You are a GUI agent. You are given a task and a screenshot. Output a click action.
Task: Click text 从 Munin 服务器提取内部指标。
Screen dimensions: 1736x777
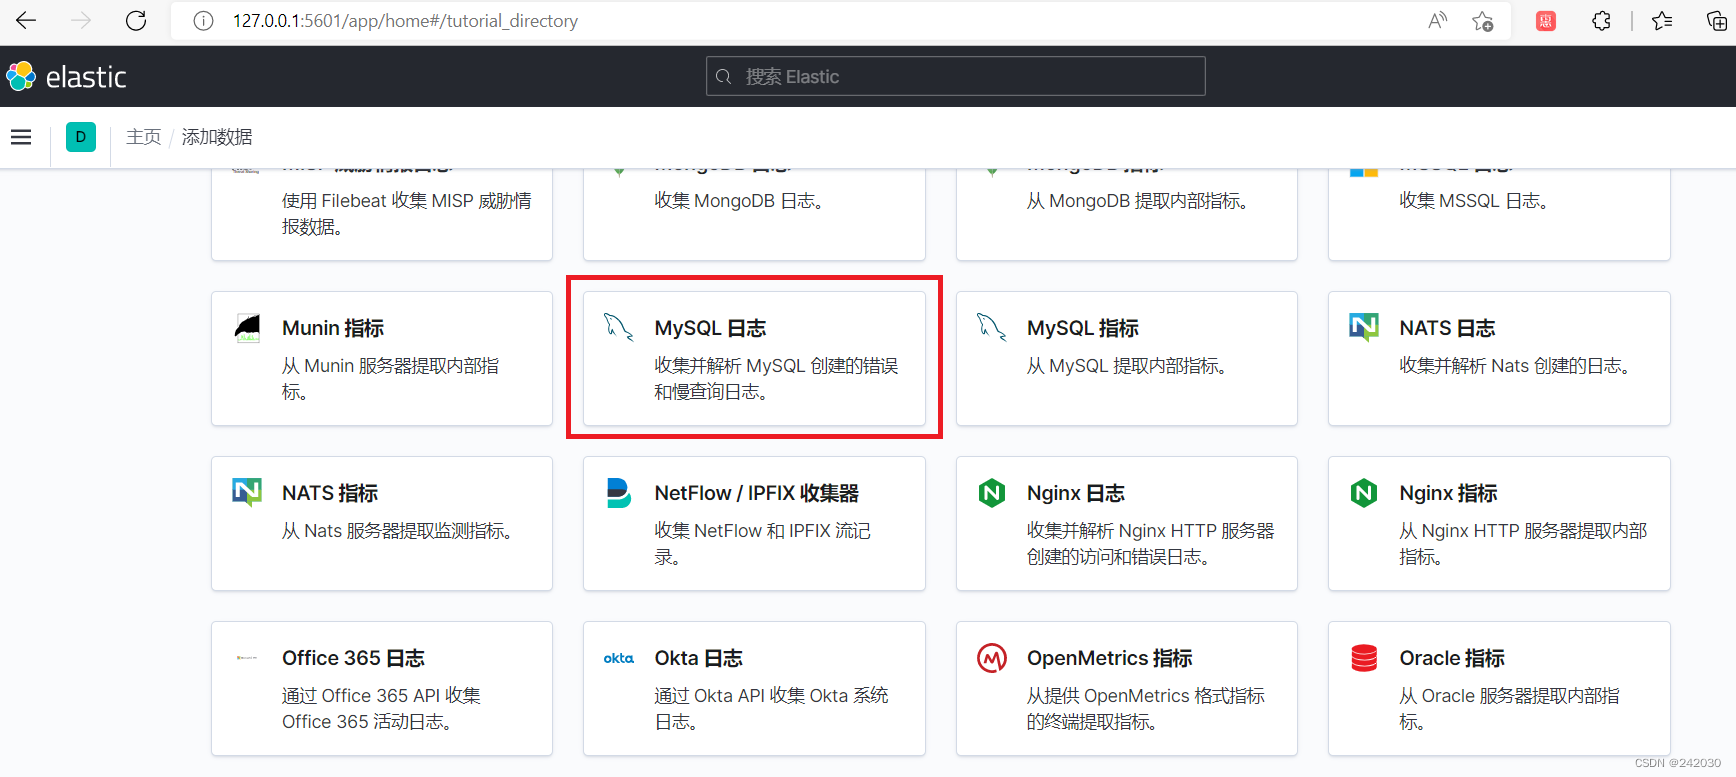coord(391,379)
